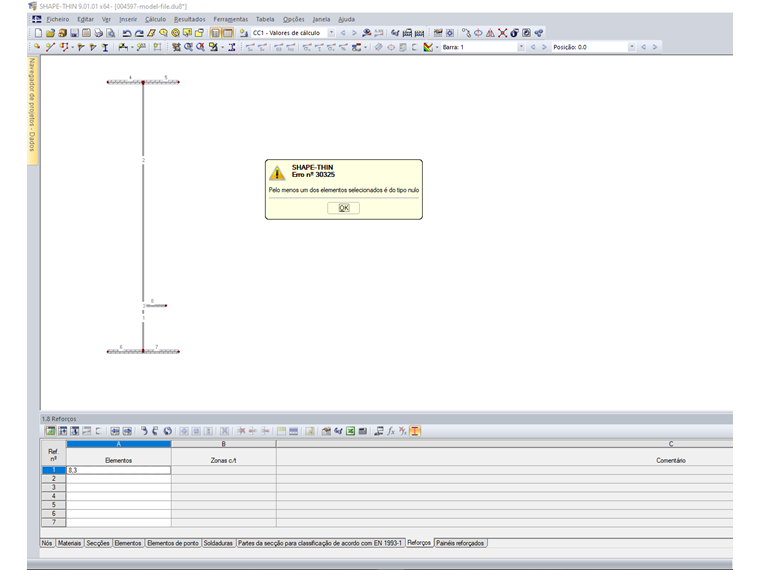760x570 pixels.
Task: Go to next position arrow after Posição field
Action: 654,47
